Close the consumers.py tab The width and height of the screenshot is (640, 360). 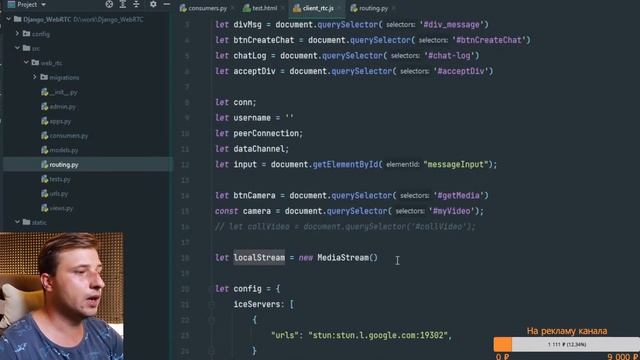click(233, 8)
